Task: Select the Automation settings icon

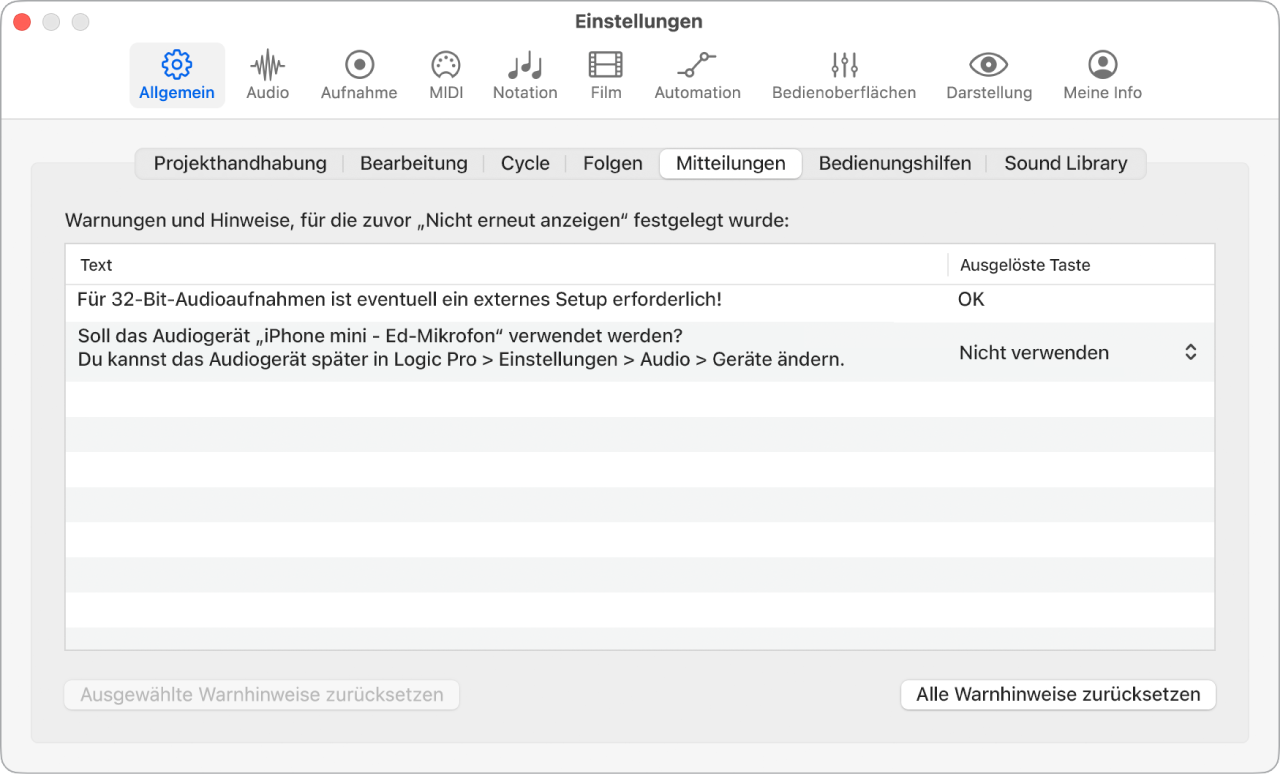Action: coord(697,75)
